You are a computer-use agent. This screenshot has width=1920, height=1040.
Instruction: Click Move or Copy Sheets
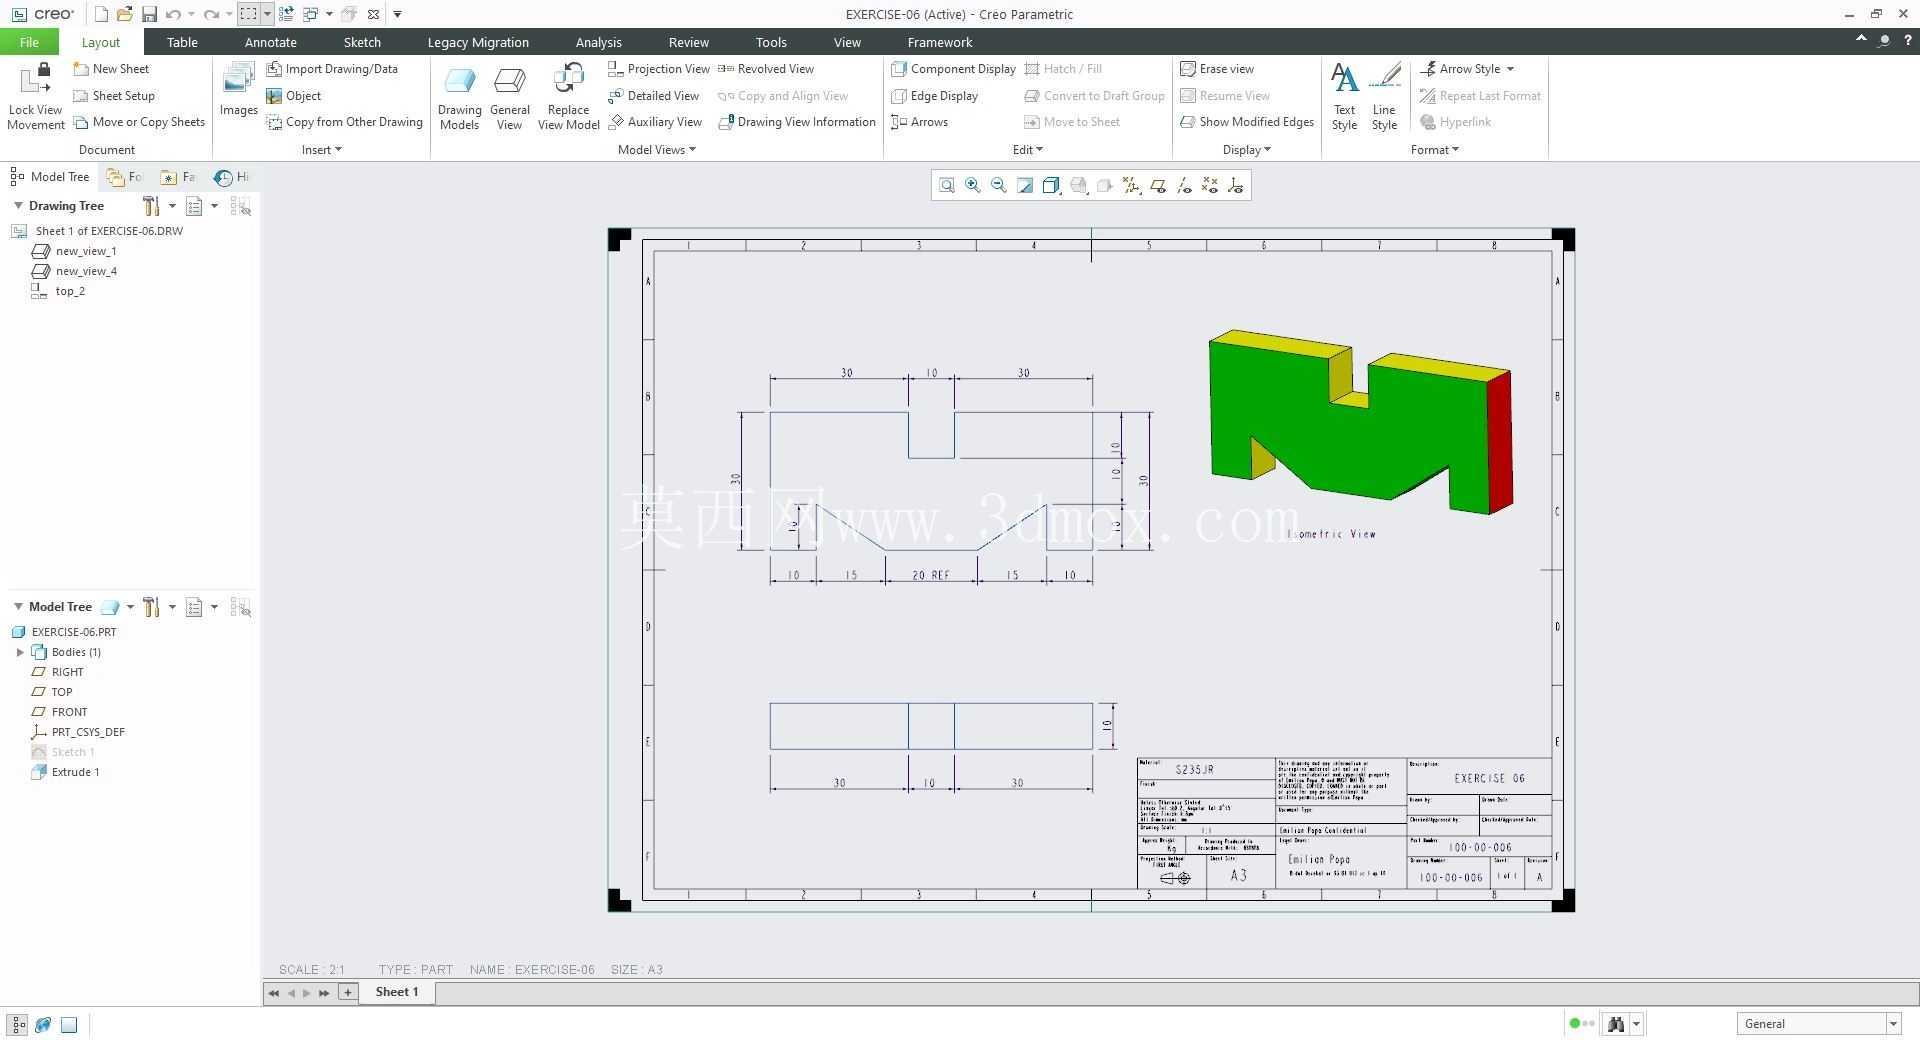(139, 122)
